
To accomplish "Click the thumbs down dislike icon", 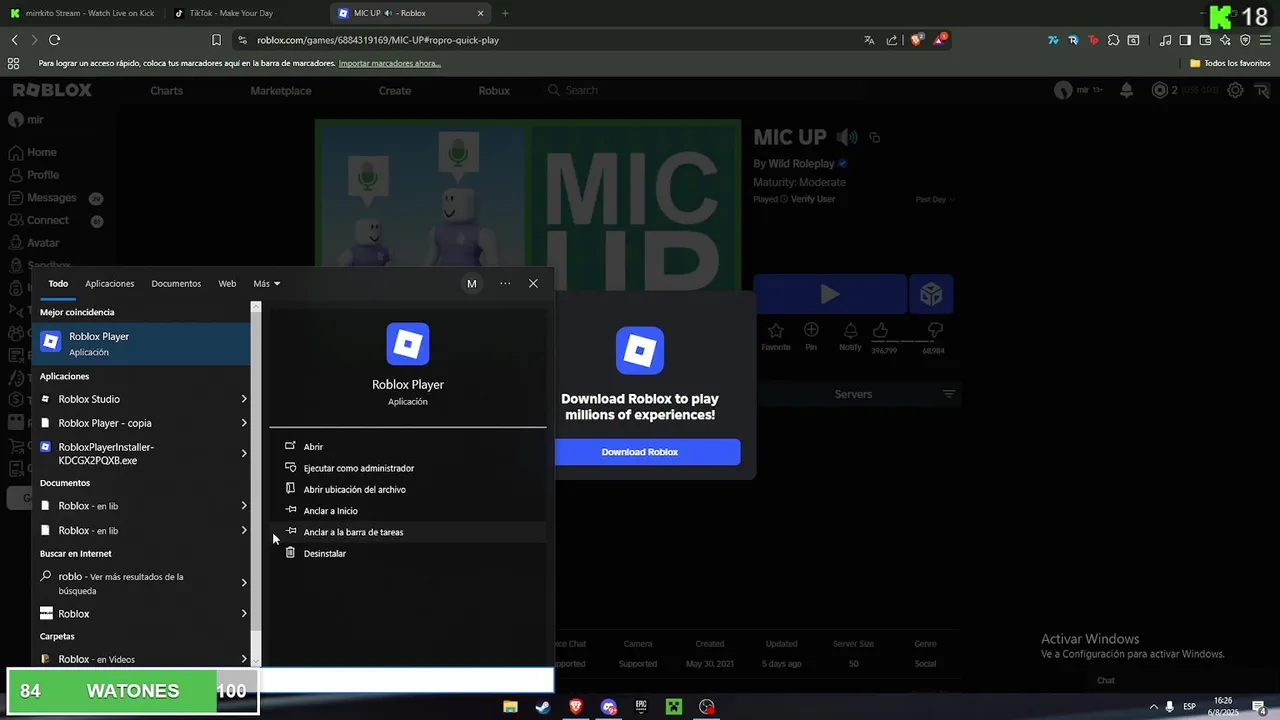I will pyautogui.click(x=935, y=330).
